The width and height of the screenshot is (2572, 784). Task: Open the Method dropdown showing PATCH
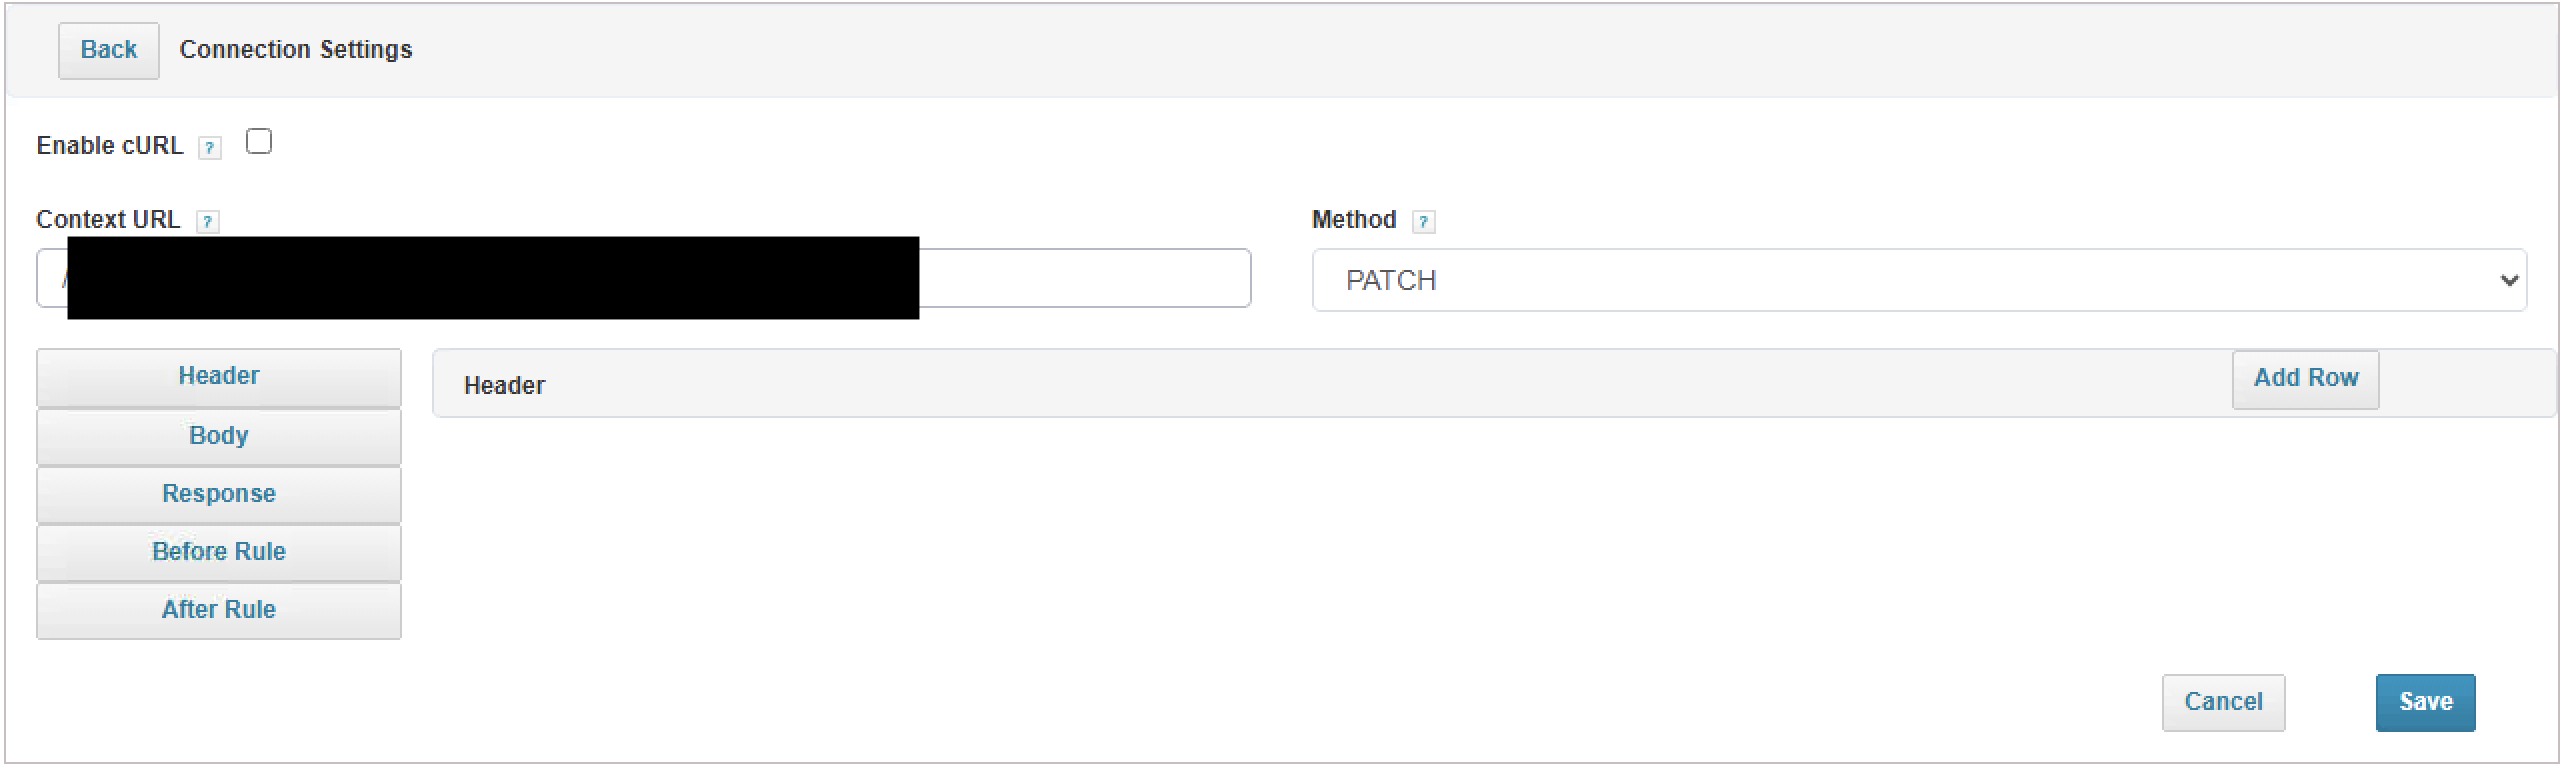coord(1919,280)
